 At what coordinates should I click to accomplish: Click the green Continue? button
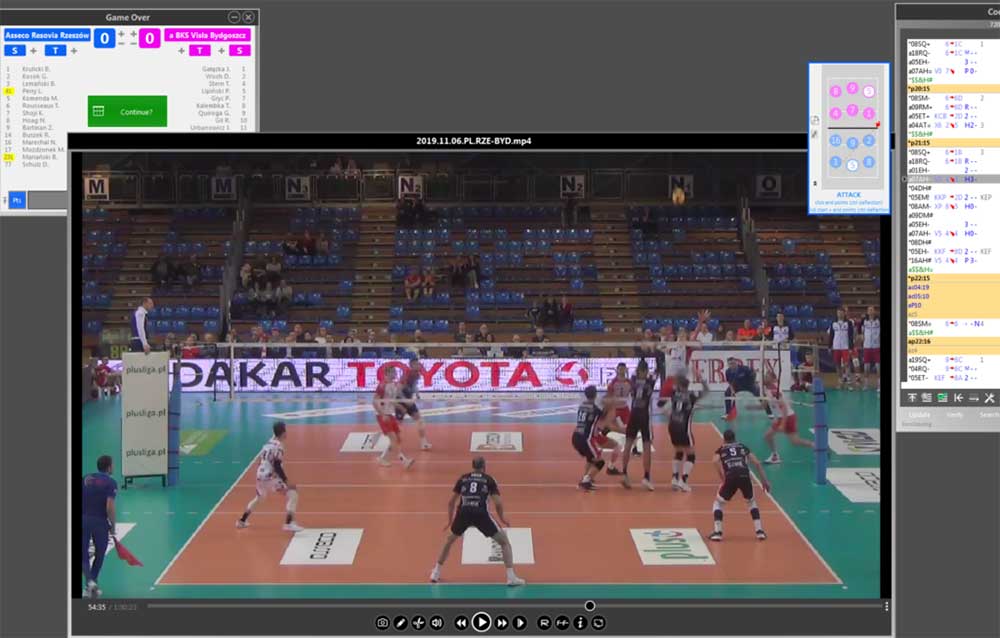127,111
